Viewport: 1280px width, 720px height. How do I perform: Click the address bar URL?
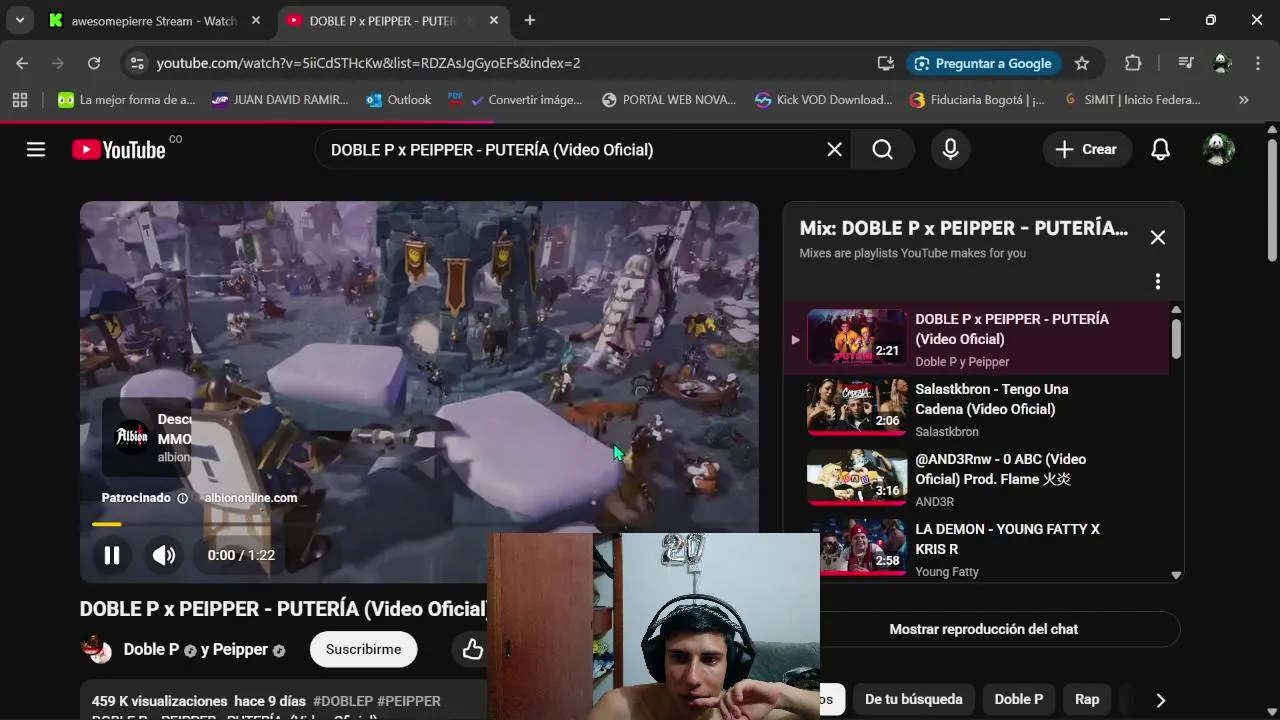(368, 63)
